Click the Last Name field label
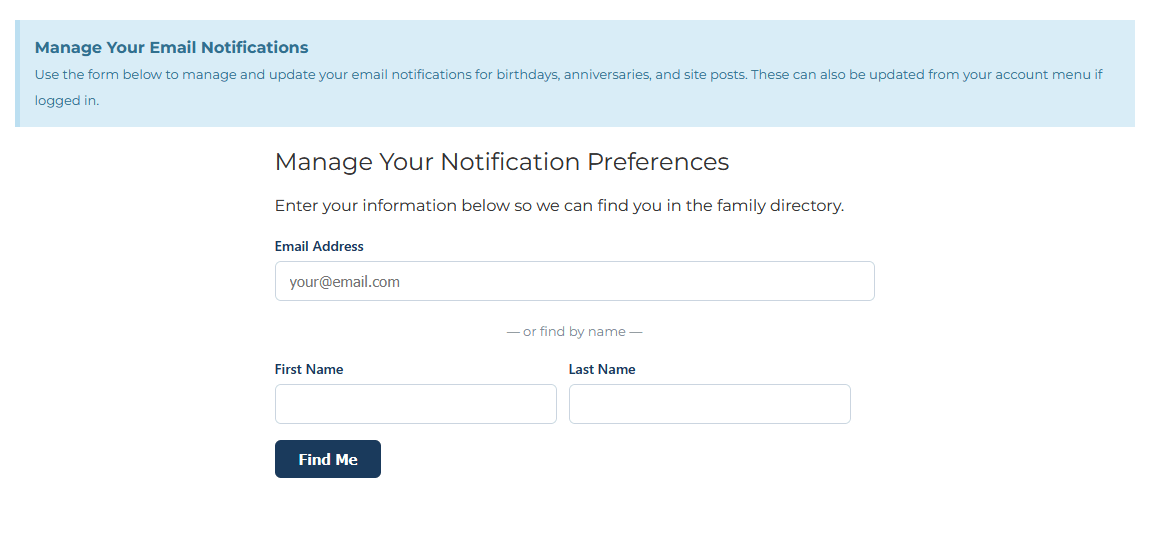Screen dimensions: 1157x545 [x=602, y=369]
